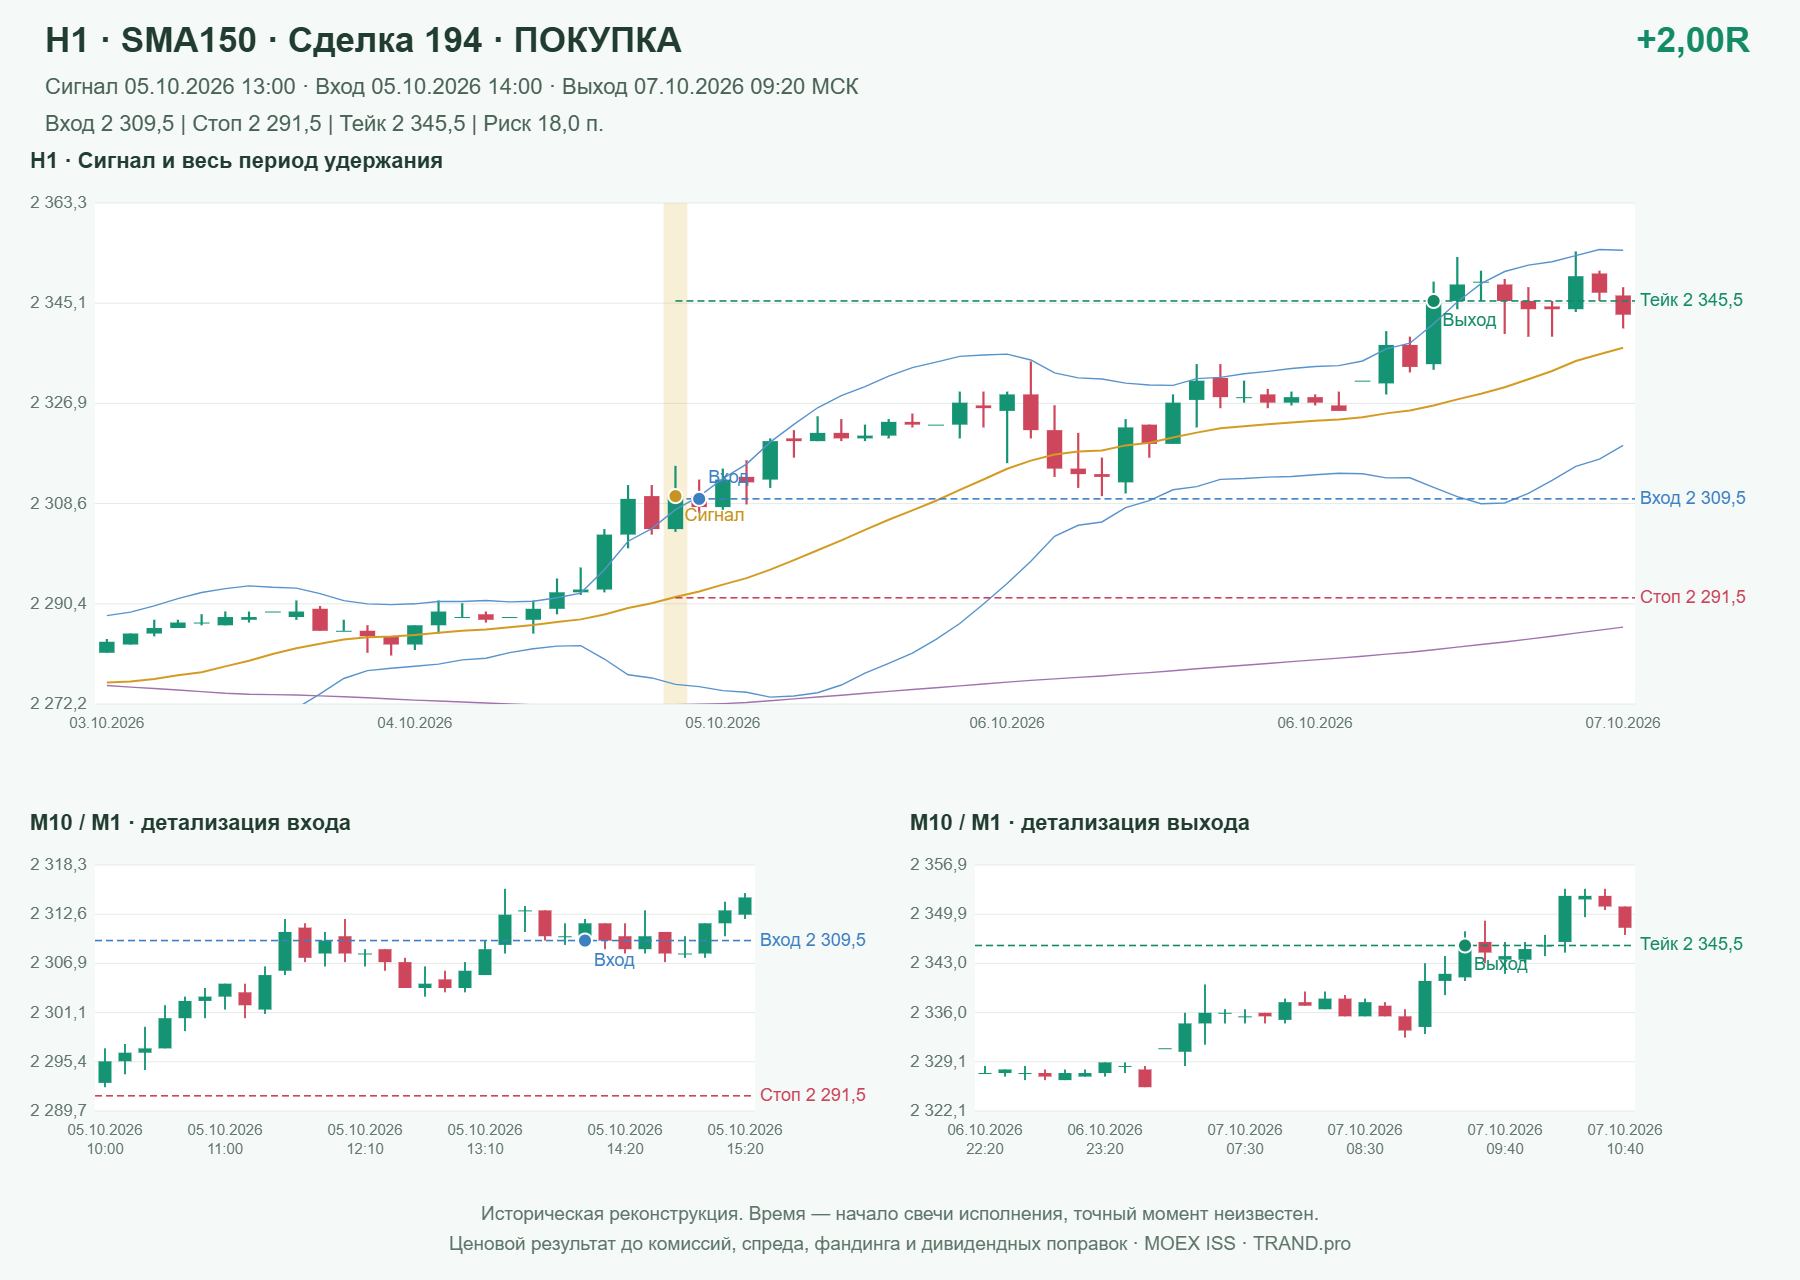This screenshot has height=1280, width=1800.
Task: Click the 05.10.2026 date label on H1 axis
Action: [722, 723]
